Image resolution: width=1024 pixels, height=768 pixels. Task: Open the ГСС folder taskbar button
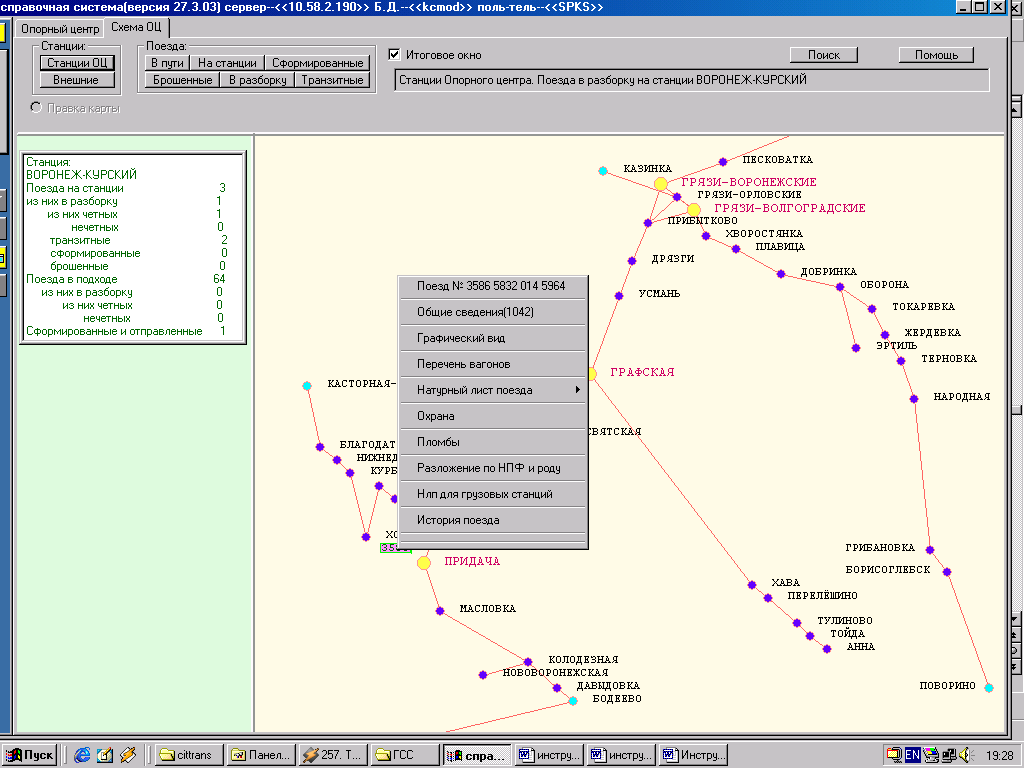(405, 755)
